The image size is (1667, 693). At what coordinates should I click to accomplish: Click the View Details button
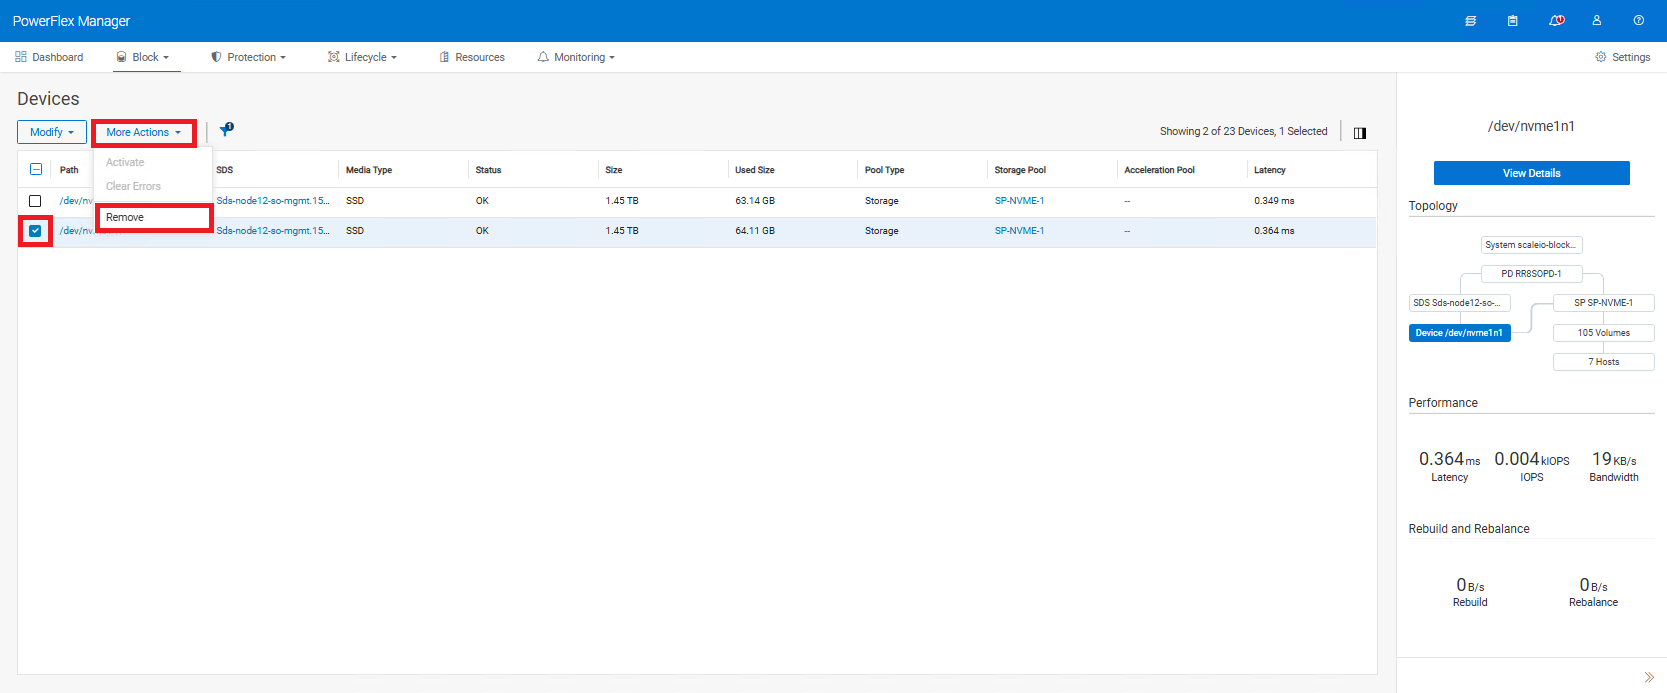pyautogui.click(x=1531, y=173)
